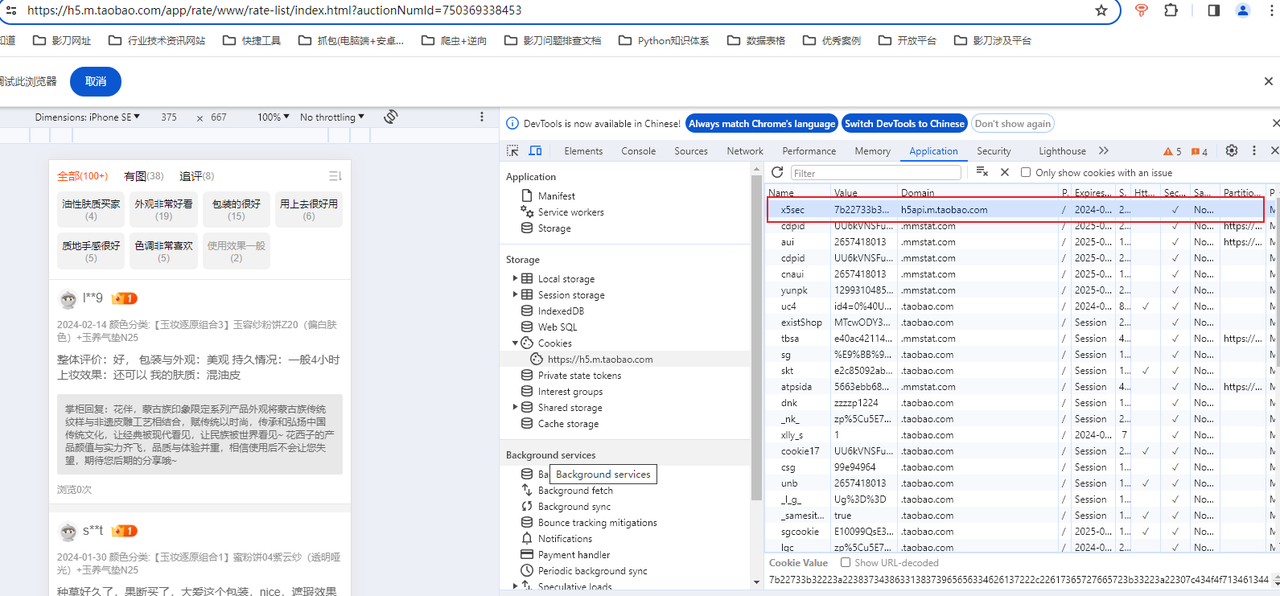Toggle the device toolbar icon
This screenshot has width=1280, height=596.
(535, 151)
